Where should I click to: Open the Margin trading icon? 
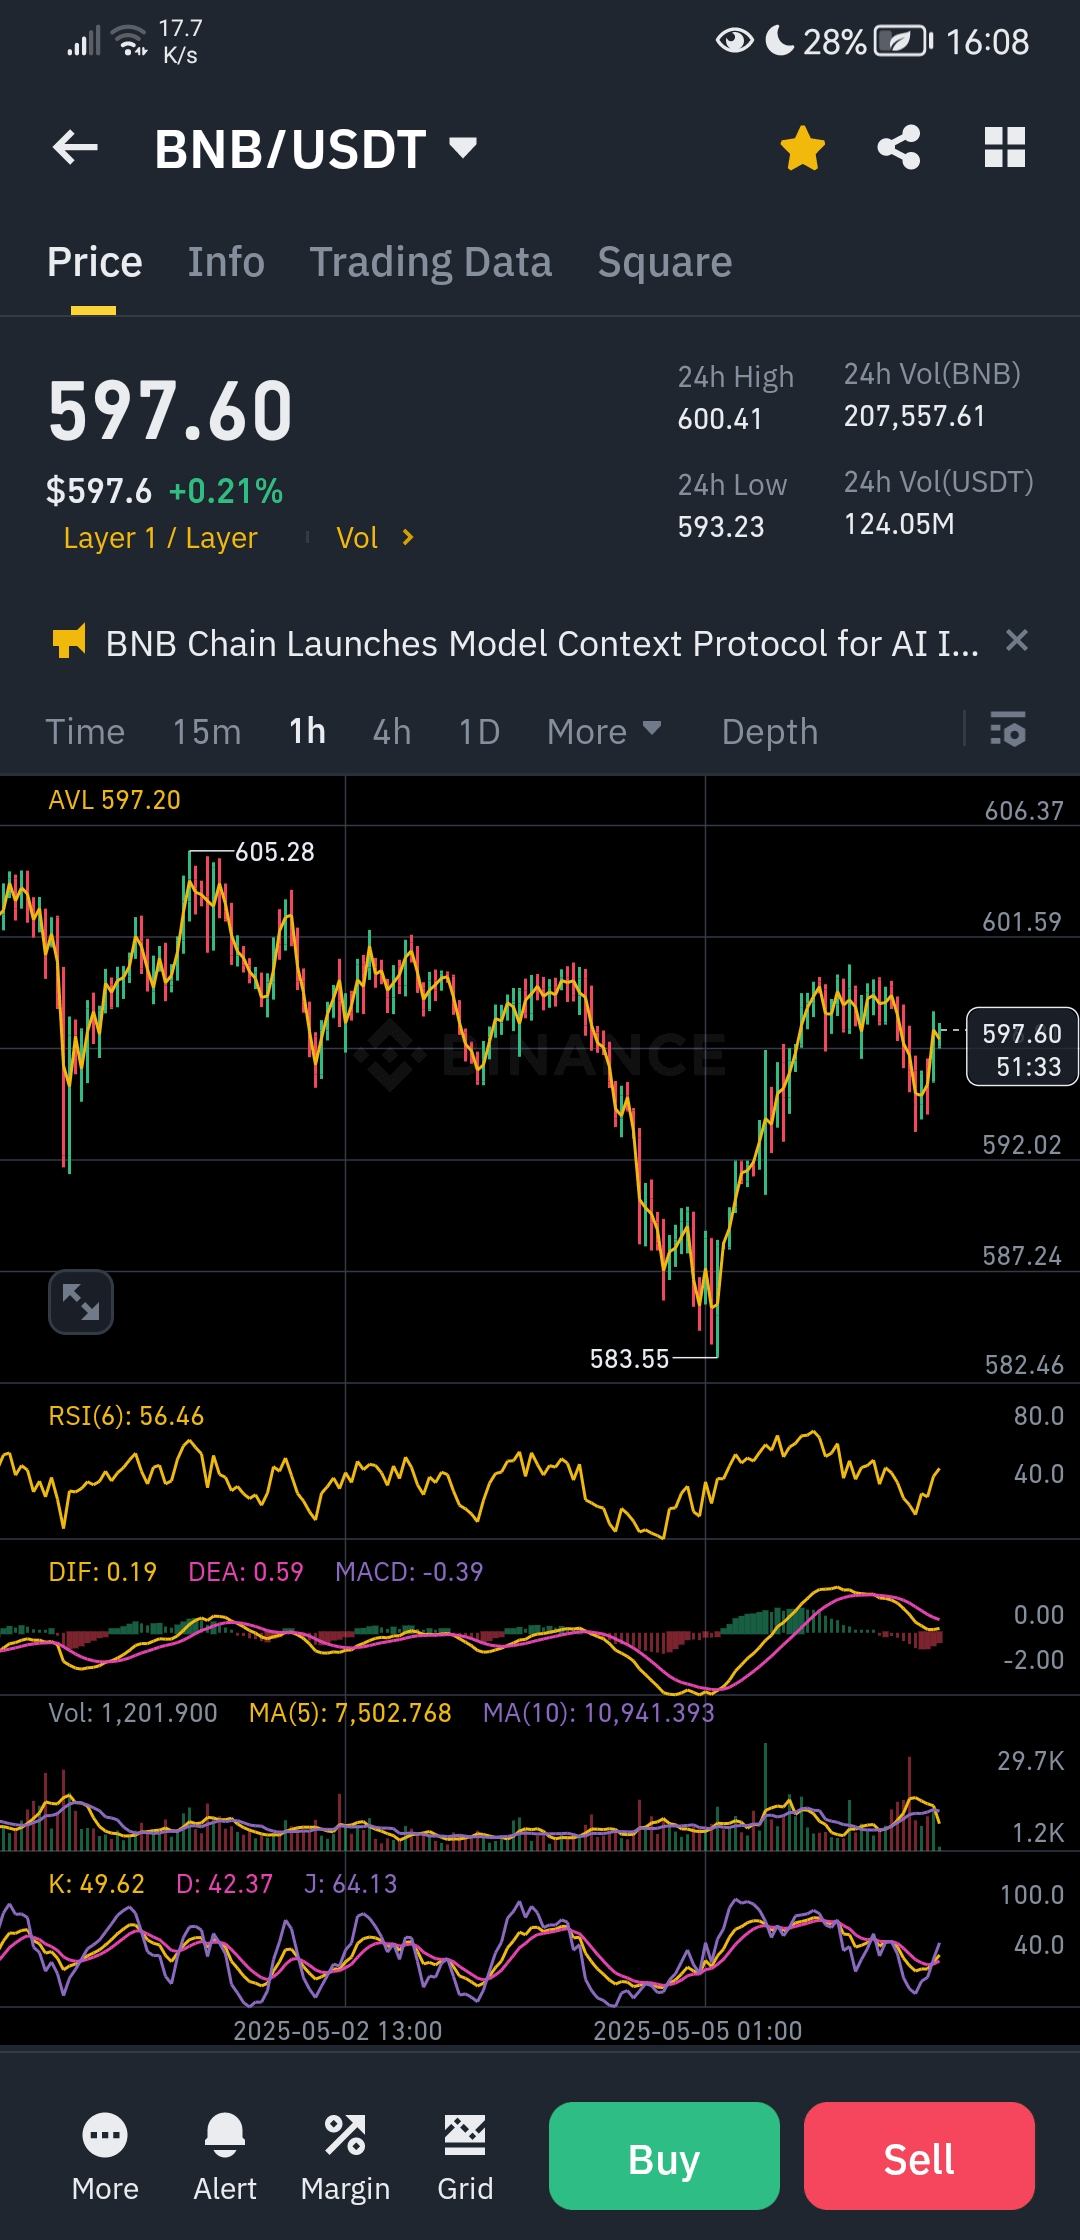(345, 2157)
